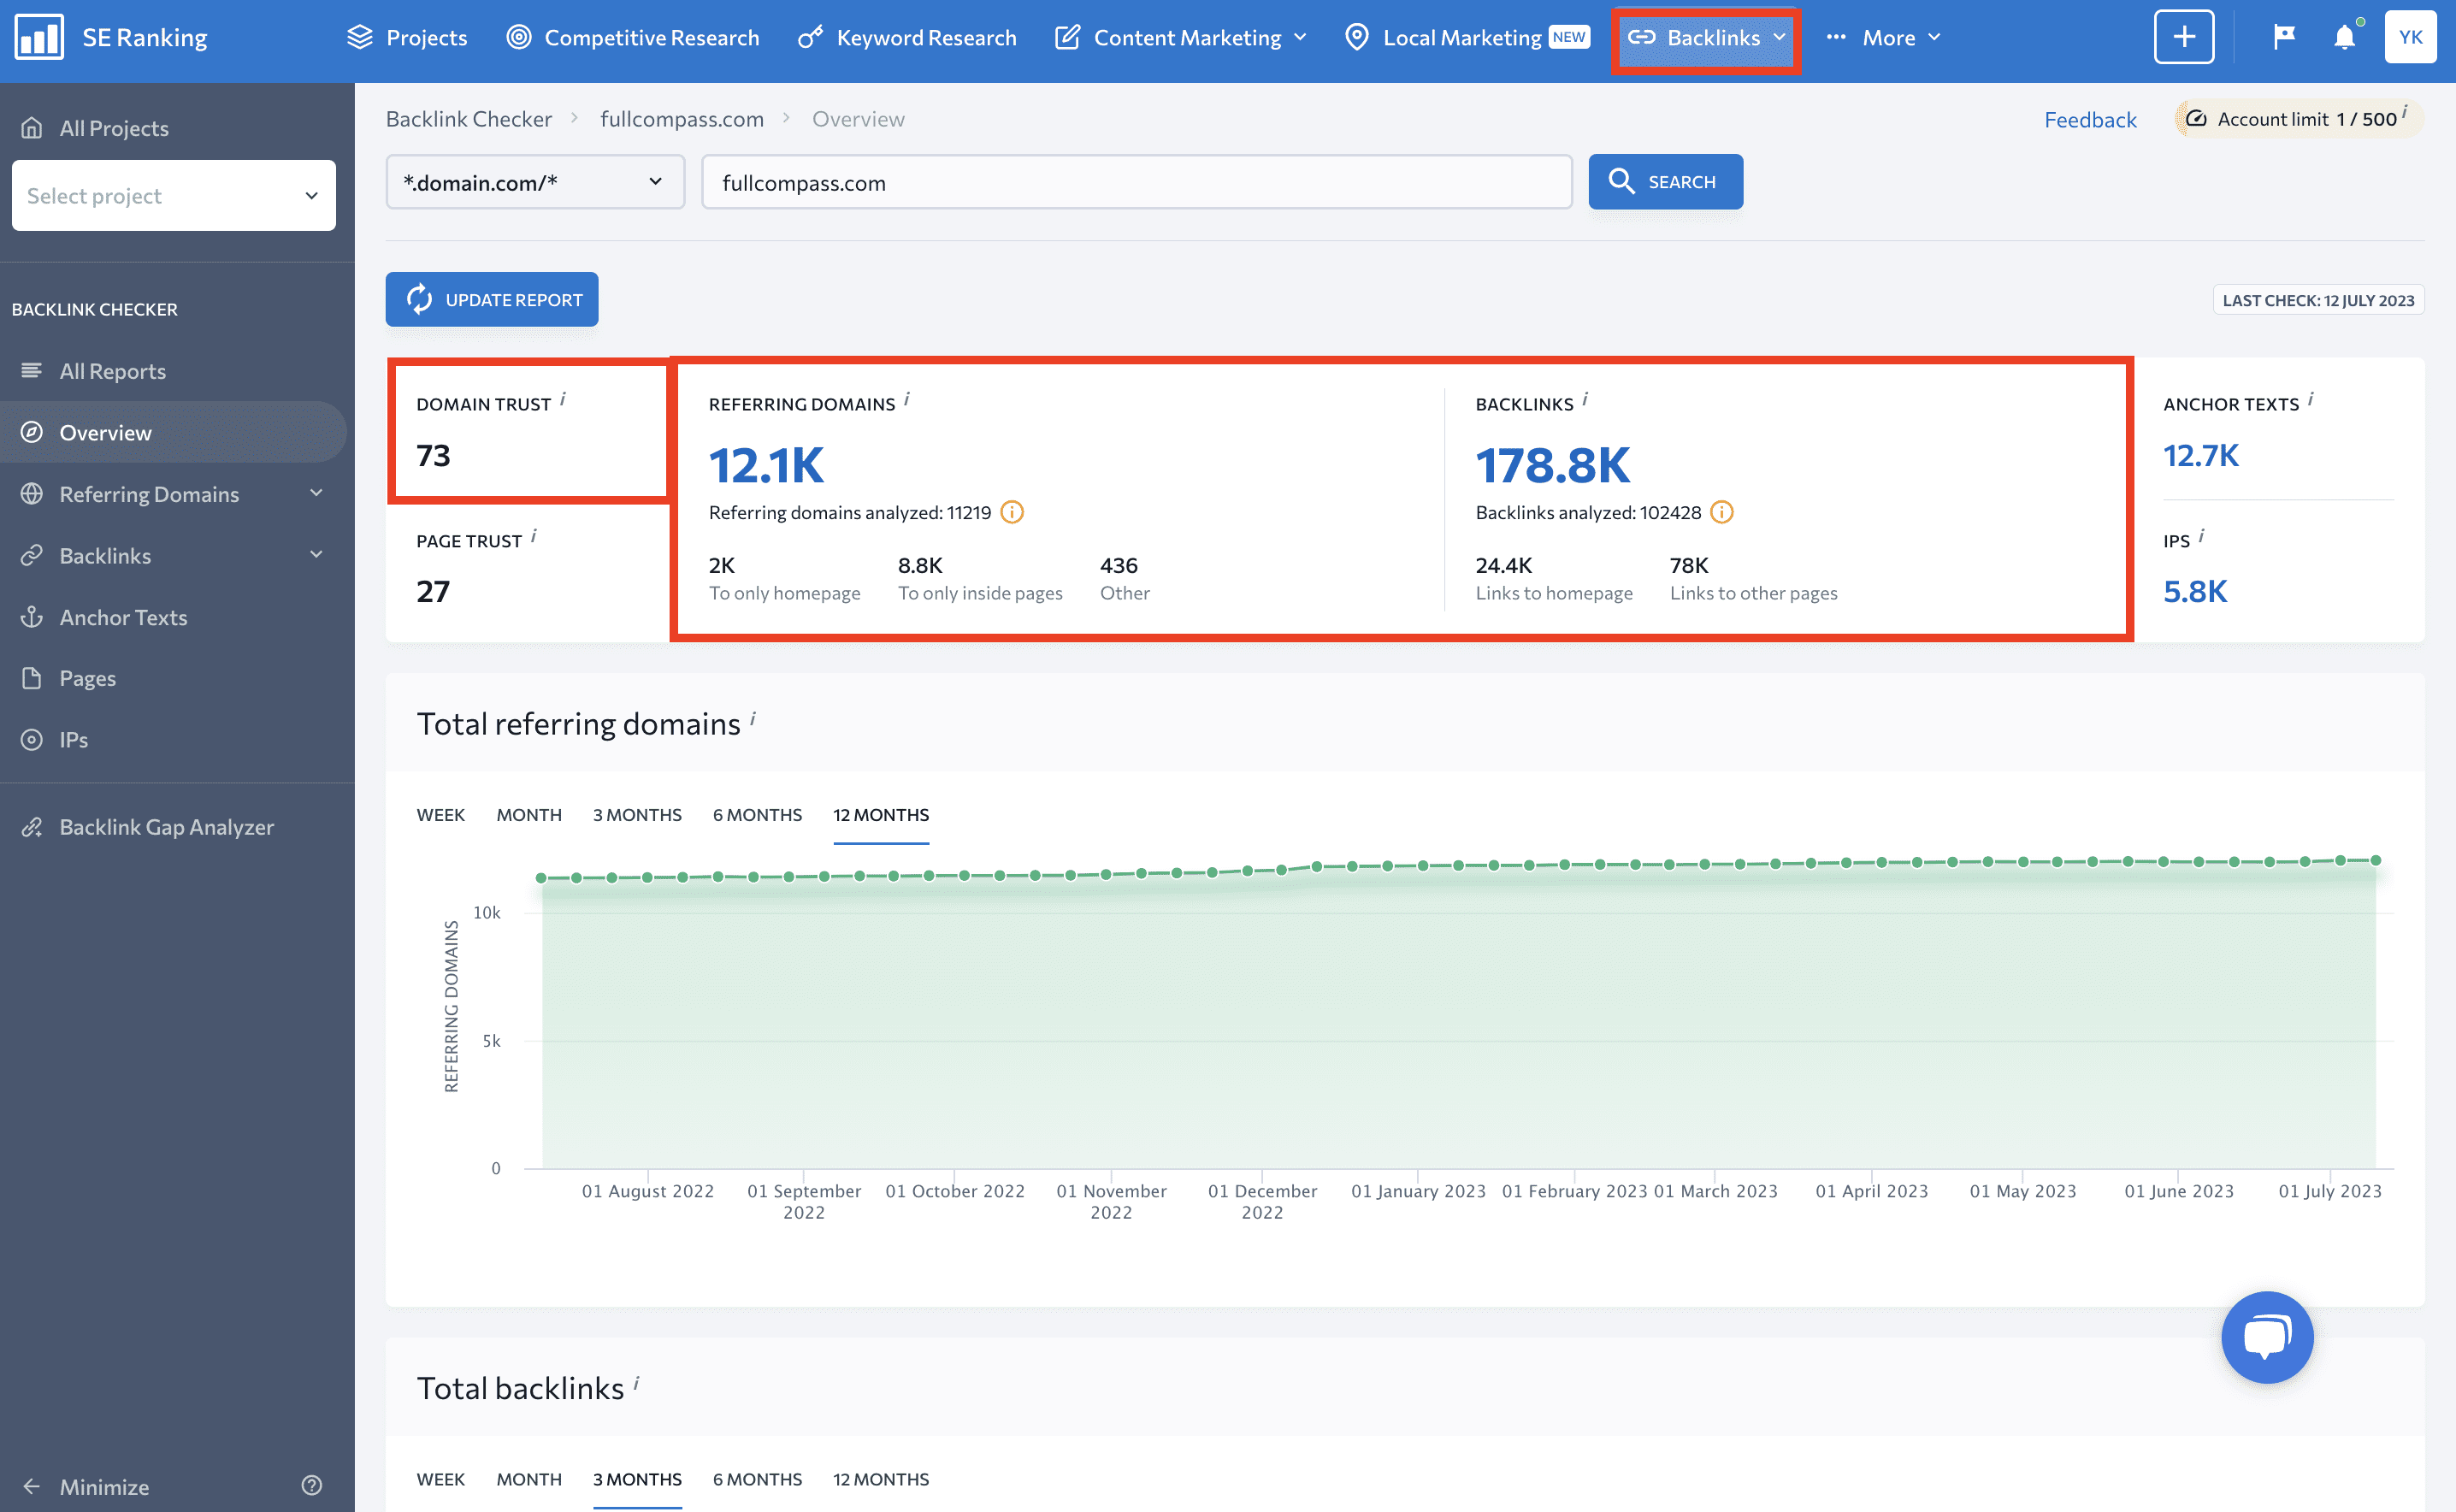Open Competitive Research in top navigation
2456x1512 pixels.
(633, 37)
